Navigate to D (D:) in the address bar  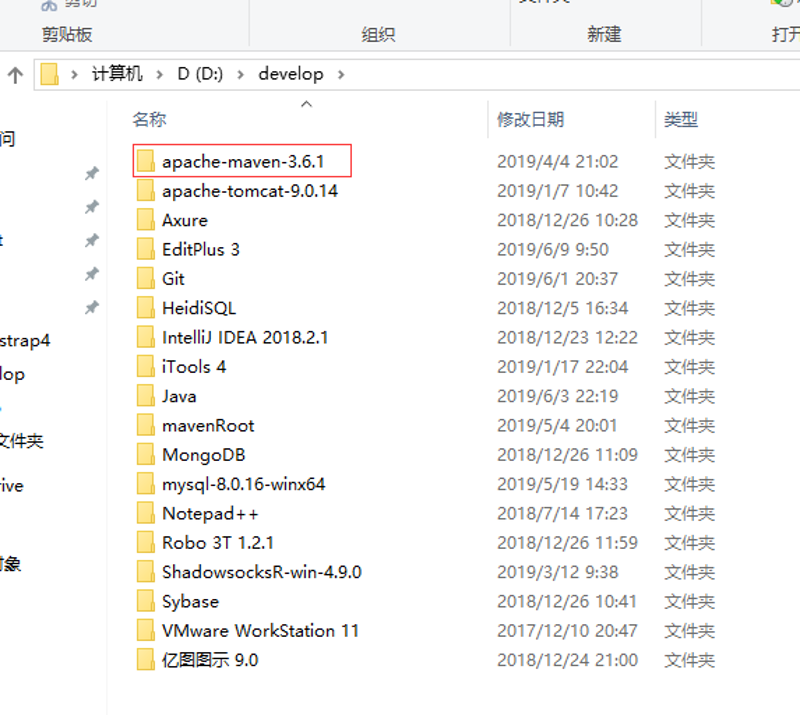[200, 74]
